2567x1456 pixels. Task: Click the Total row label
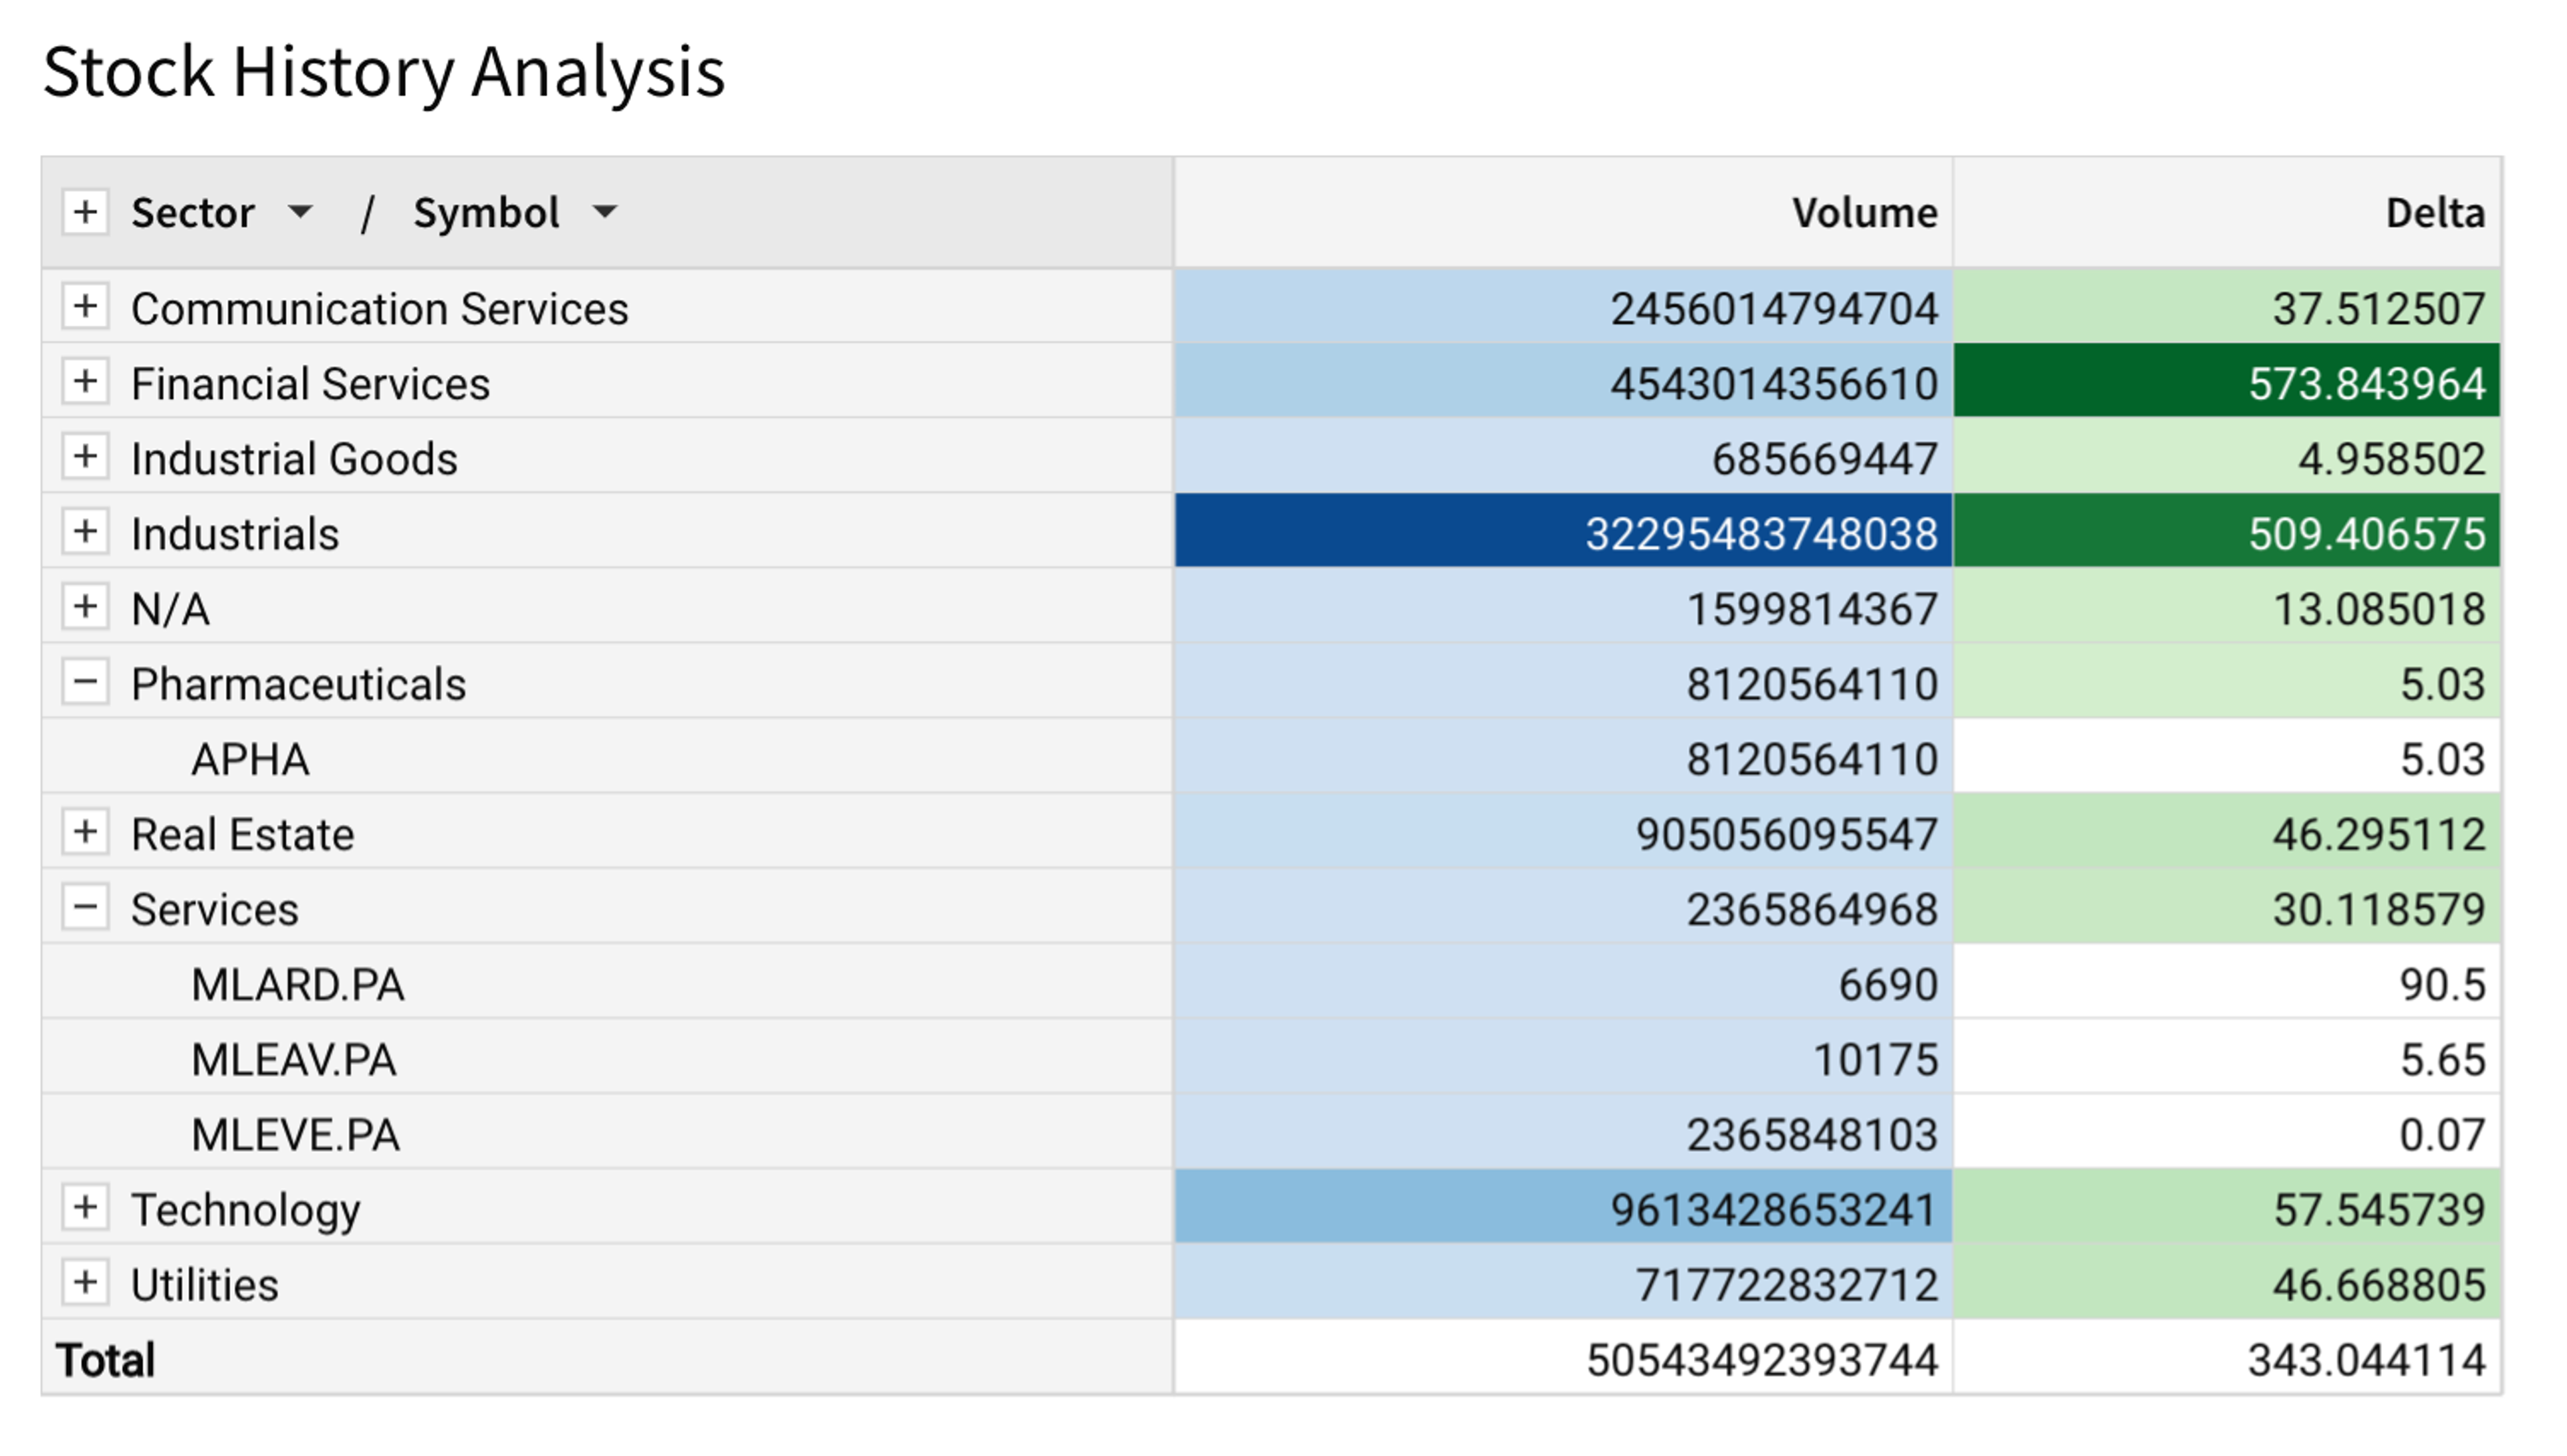[x=106, y=1360]
